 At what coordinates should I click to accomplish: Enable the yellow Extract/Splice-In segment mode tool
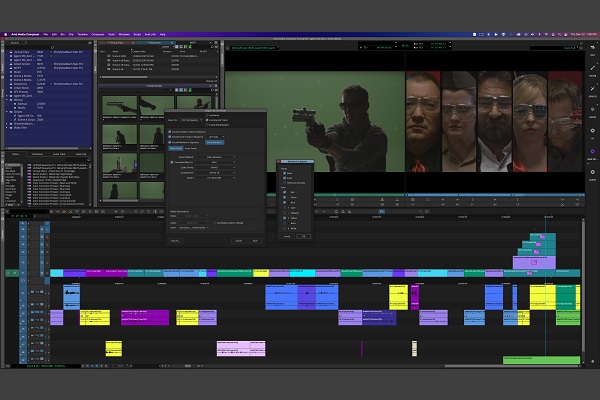tap(64, 211)
